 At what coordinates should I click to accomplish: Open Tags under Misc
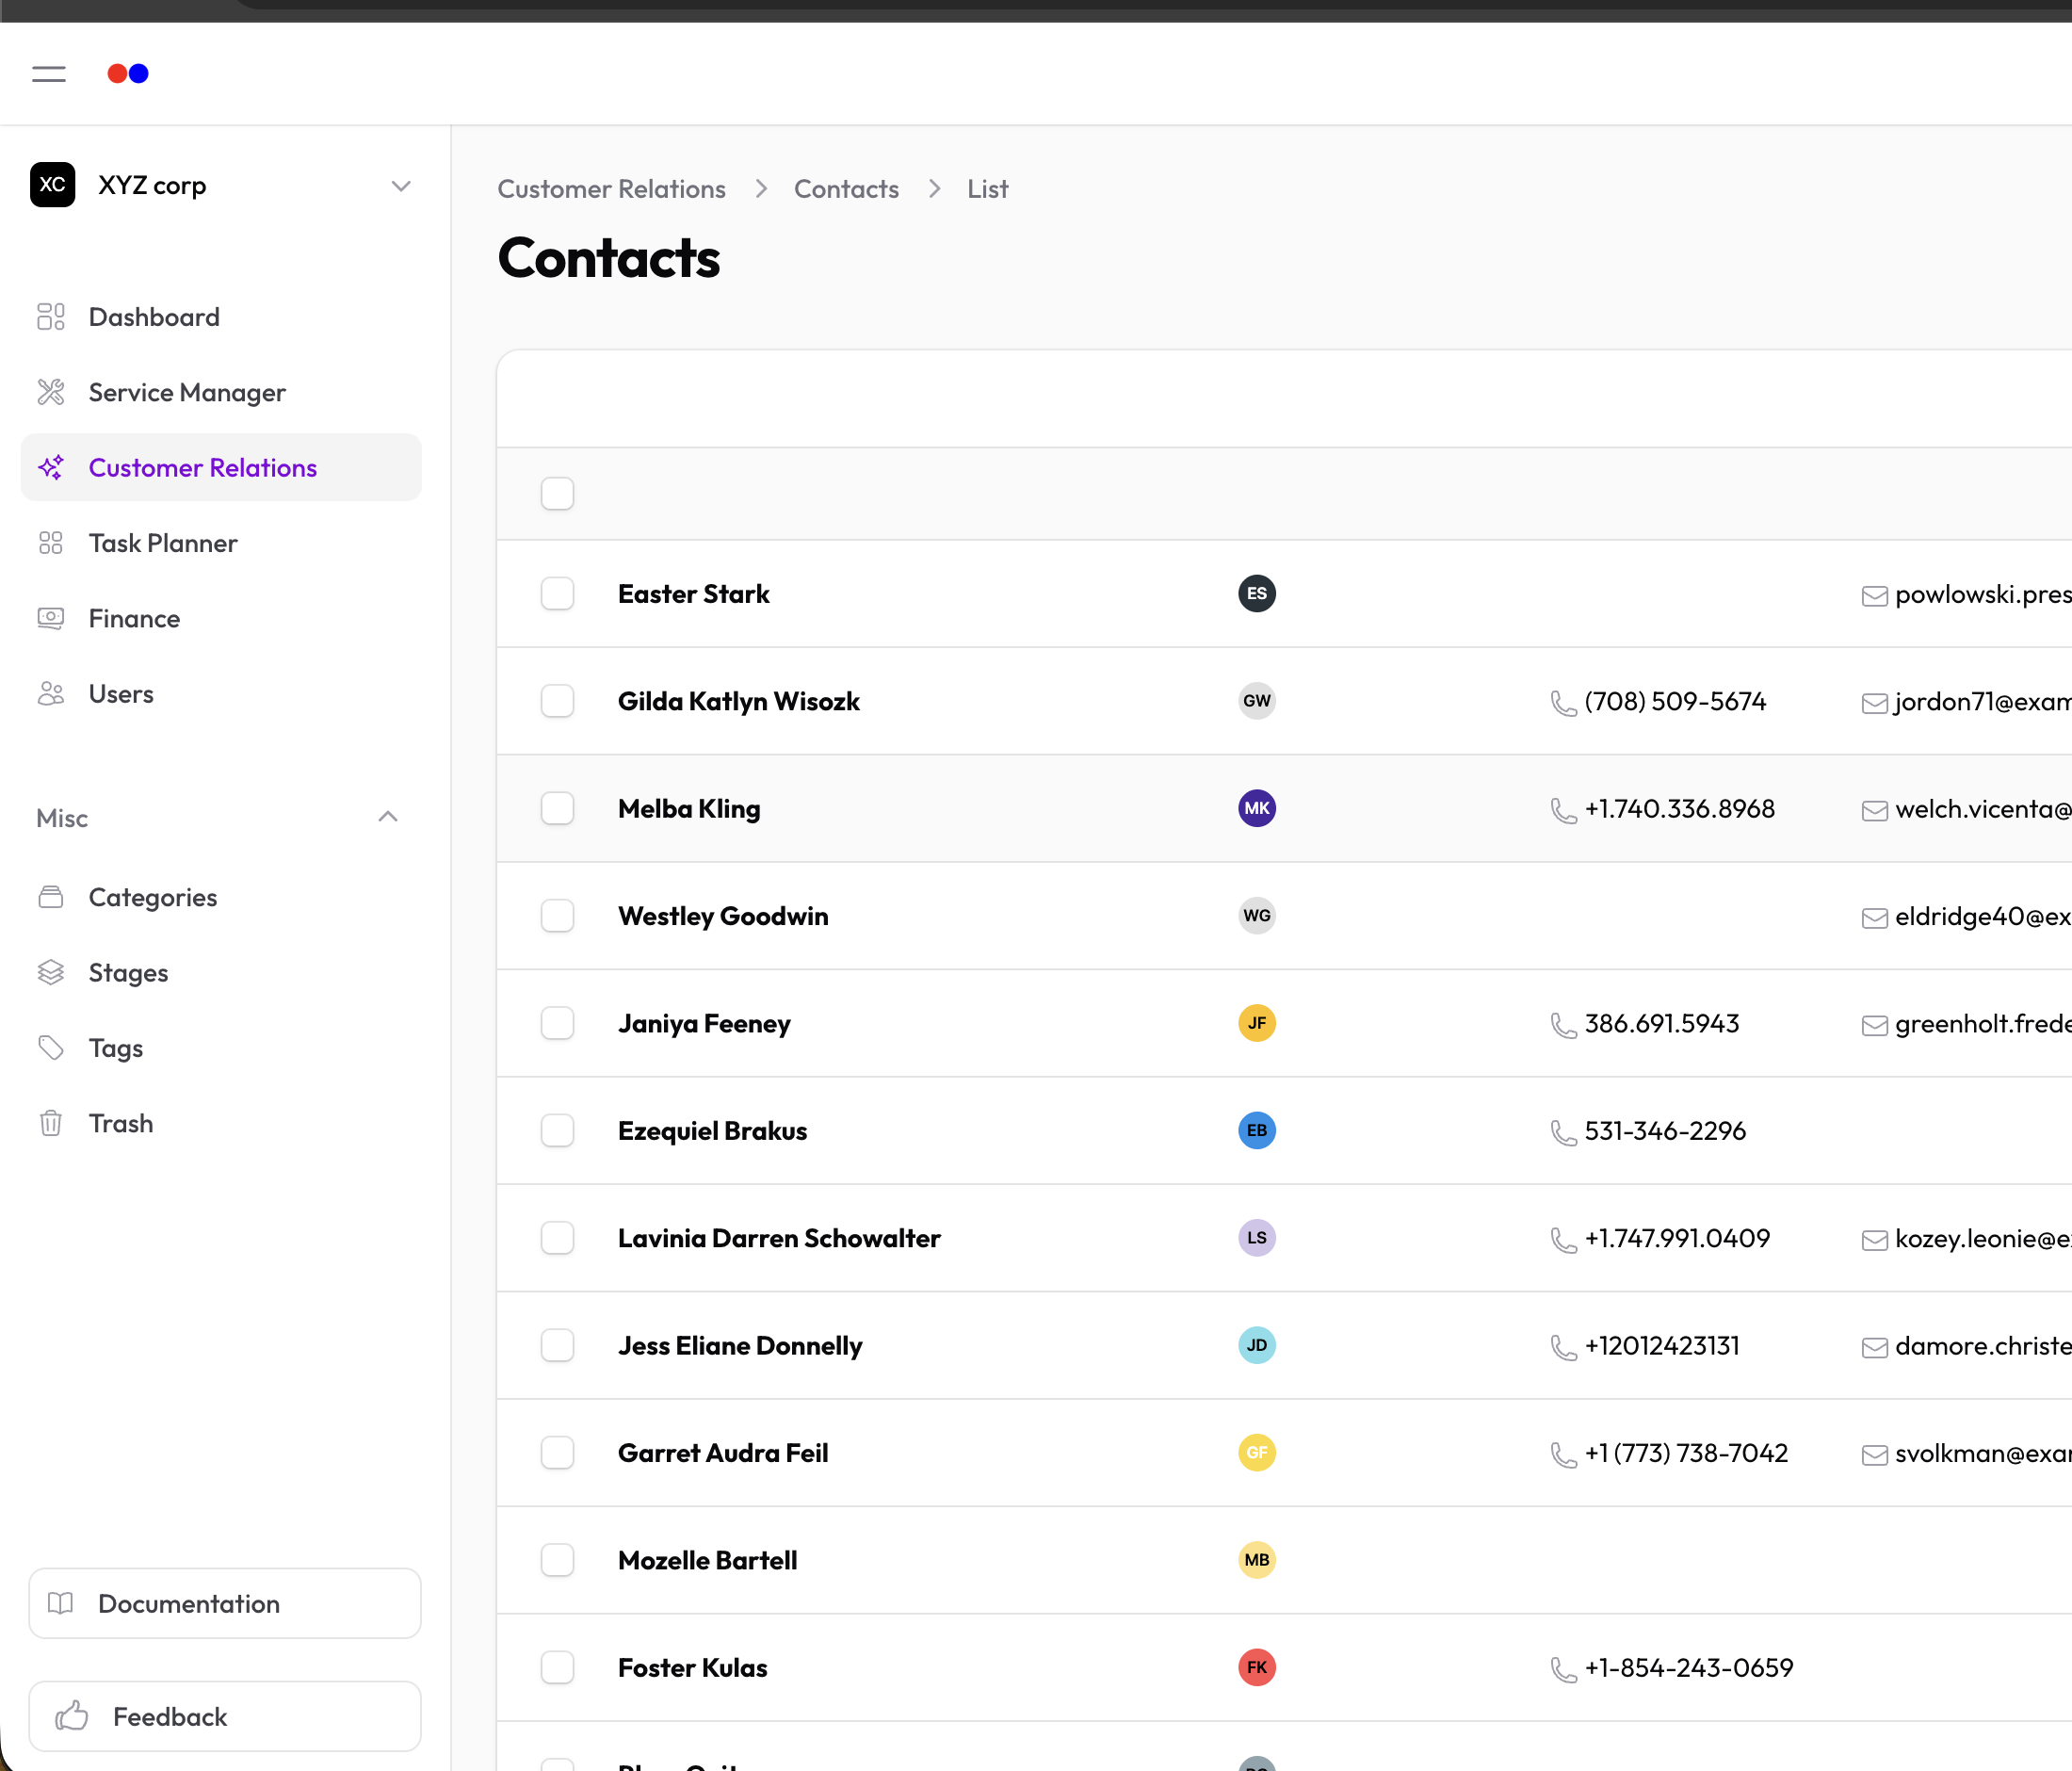(x=221, y=1048)
